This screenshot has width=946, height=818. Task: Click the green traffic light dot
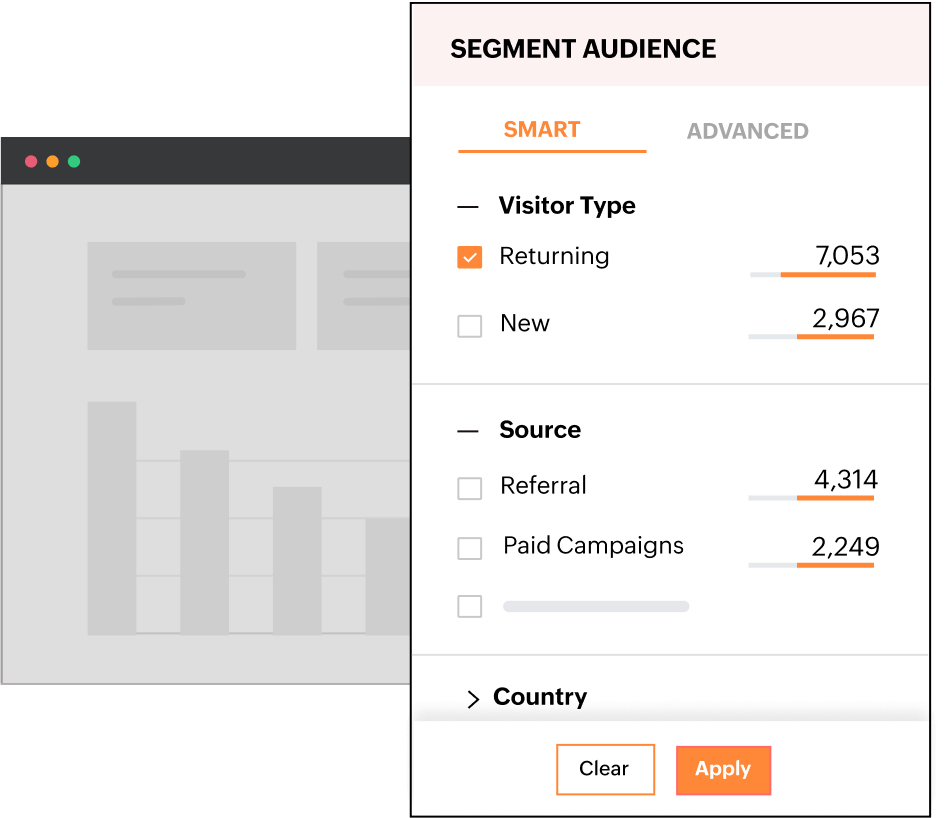[x=73, y=161]
